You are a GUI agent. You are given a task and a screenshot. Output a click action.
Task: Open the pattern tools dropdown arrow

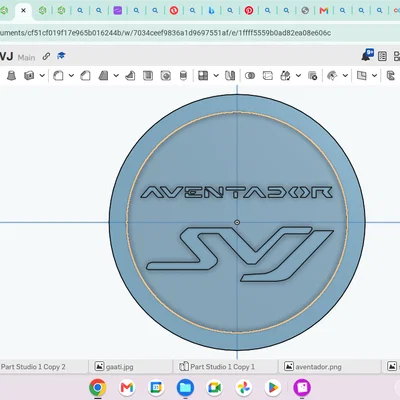pyautogui.click(x=216, y=76)
